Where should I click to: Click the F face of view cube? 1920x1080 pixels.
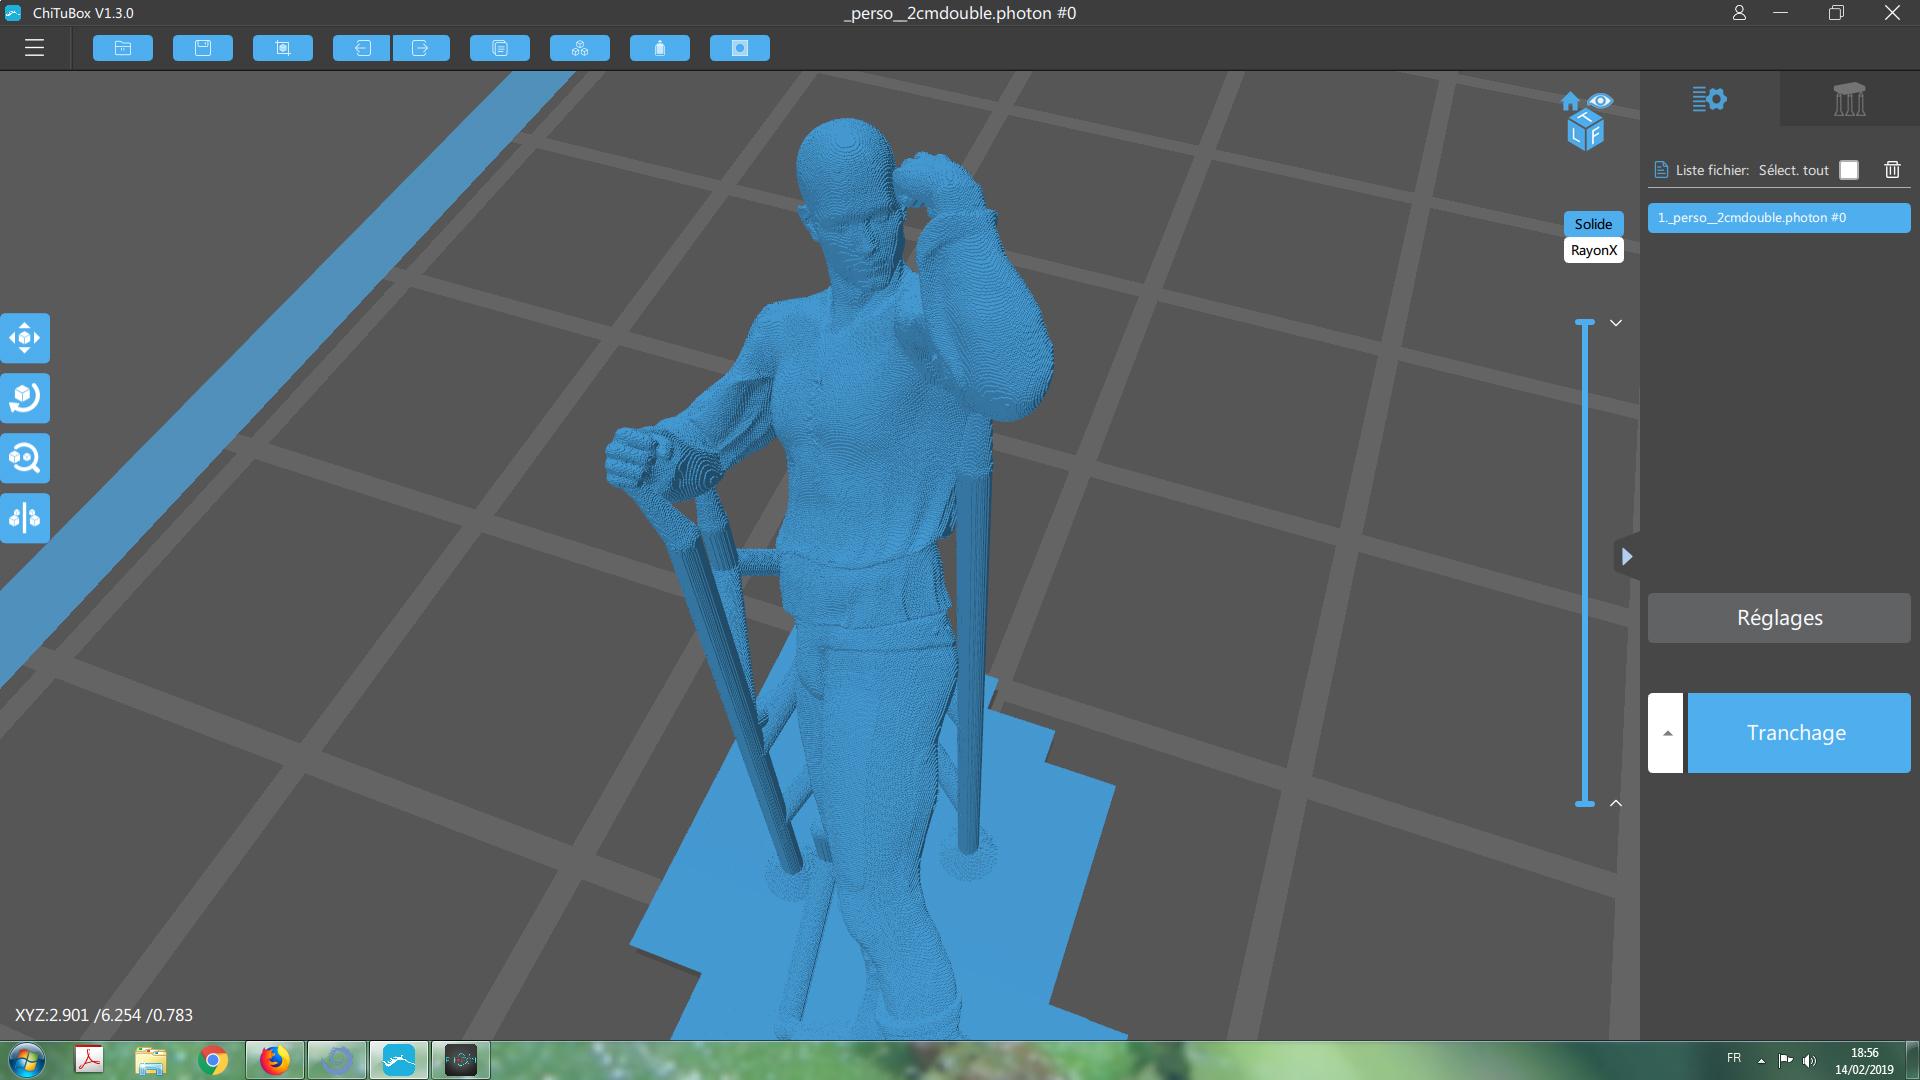[x=1596, y=134]
